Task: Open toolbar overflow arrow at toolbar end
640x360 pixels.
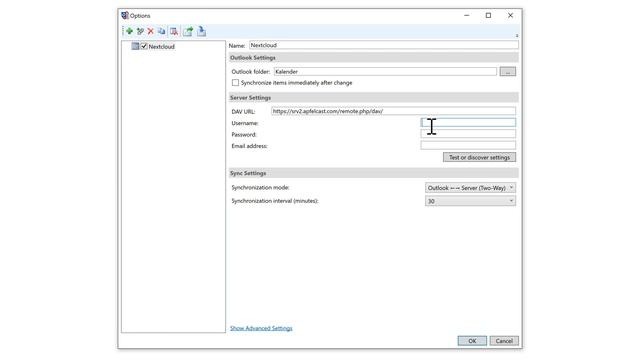Action: tap(517, 36)
